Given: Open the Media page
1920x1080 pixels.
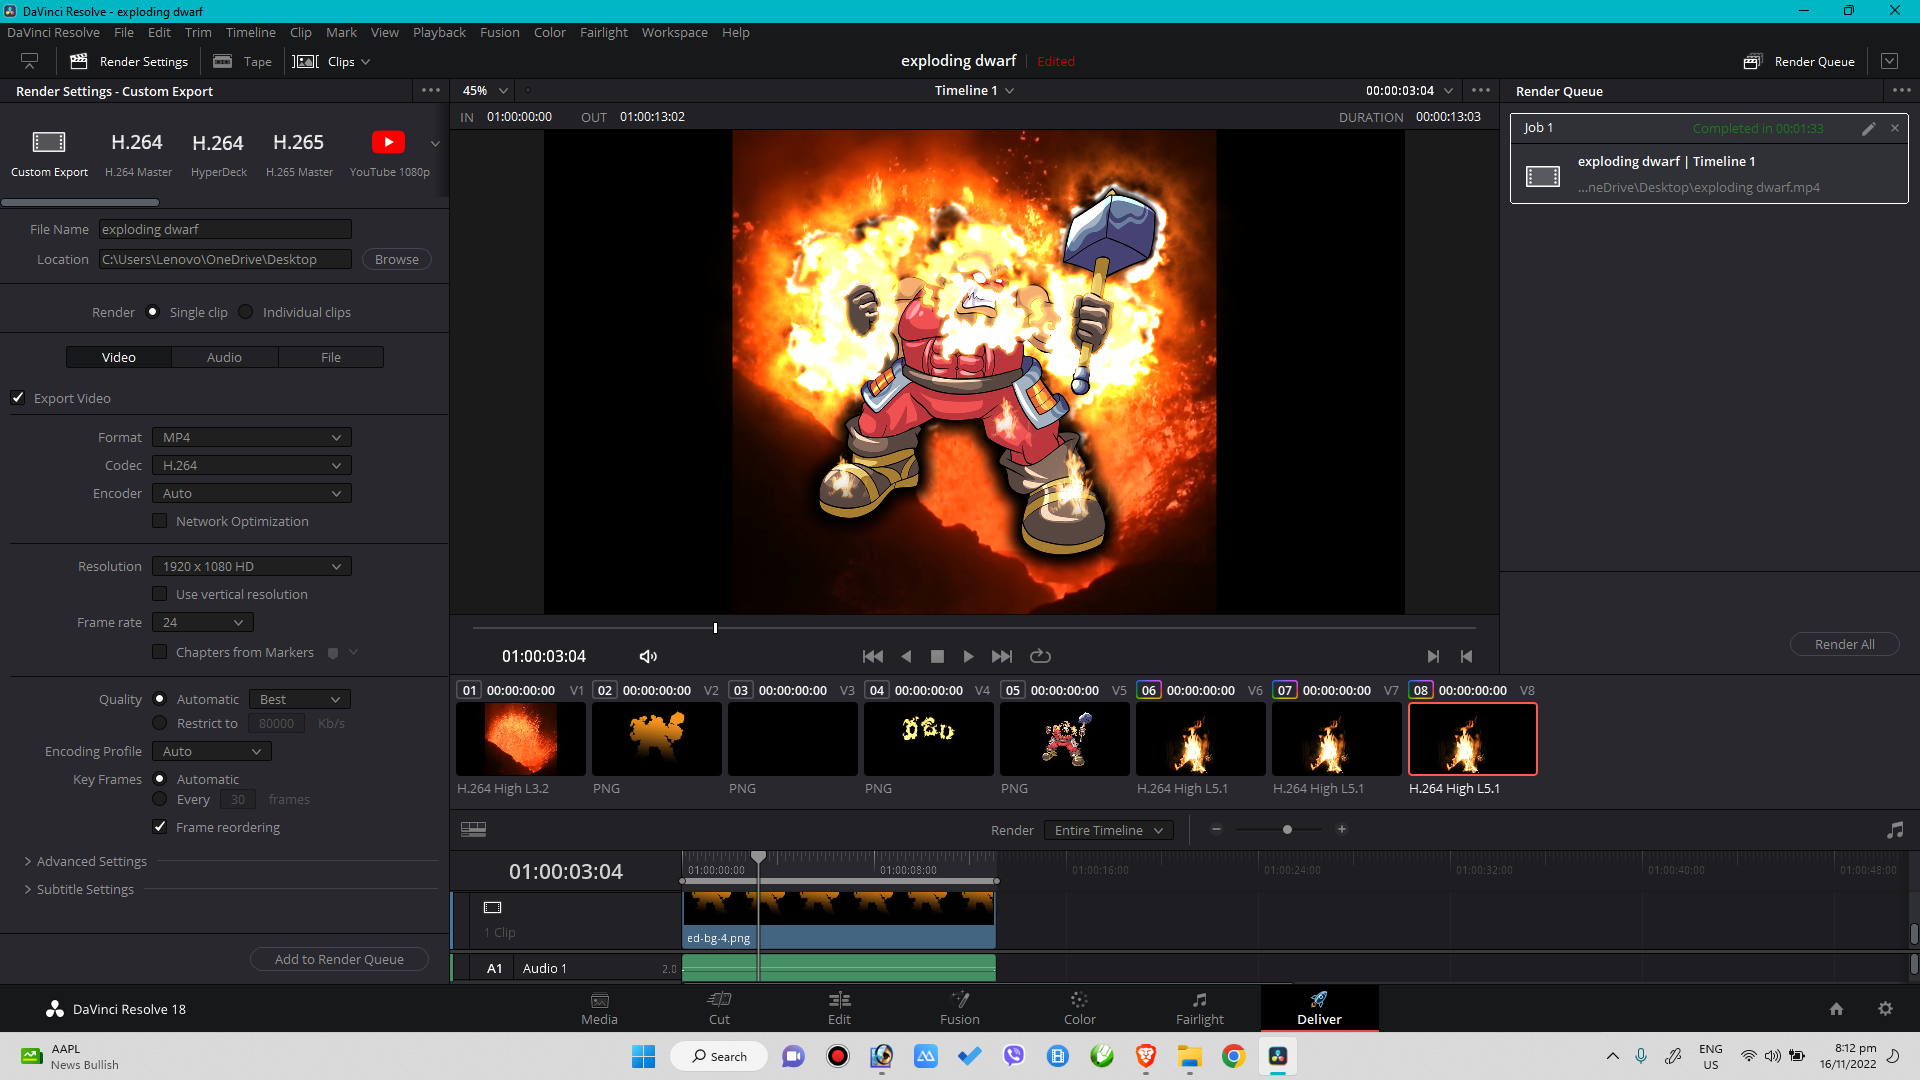Looking at the screenshot, I should (599, 1008).
